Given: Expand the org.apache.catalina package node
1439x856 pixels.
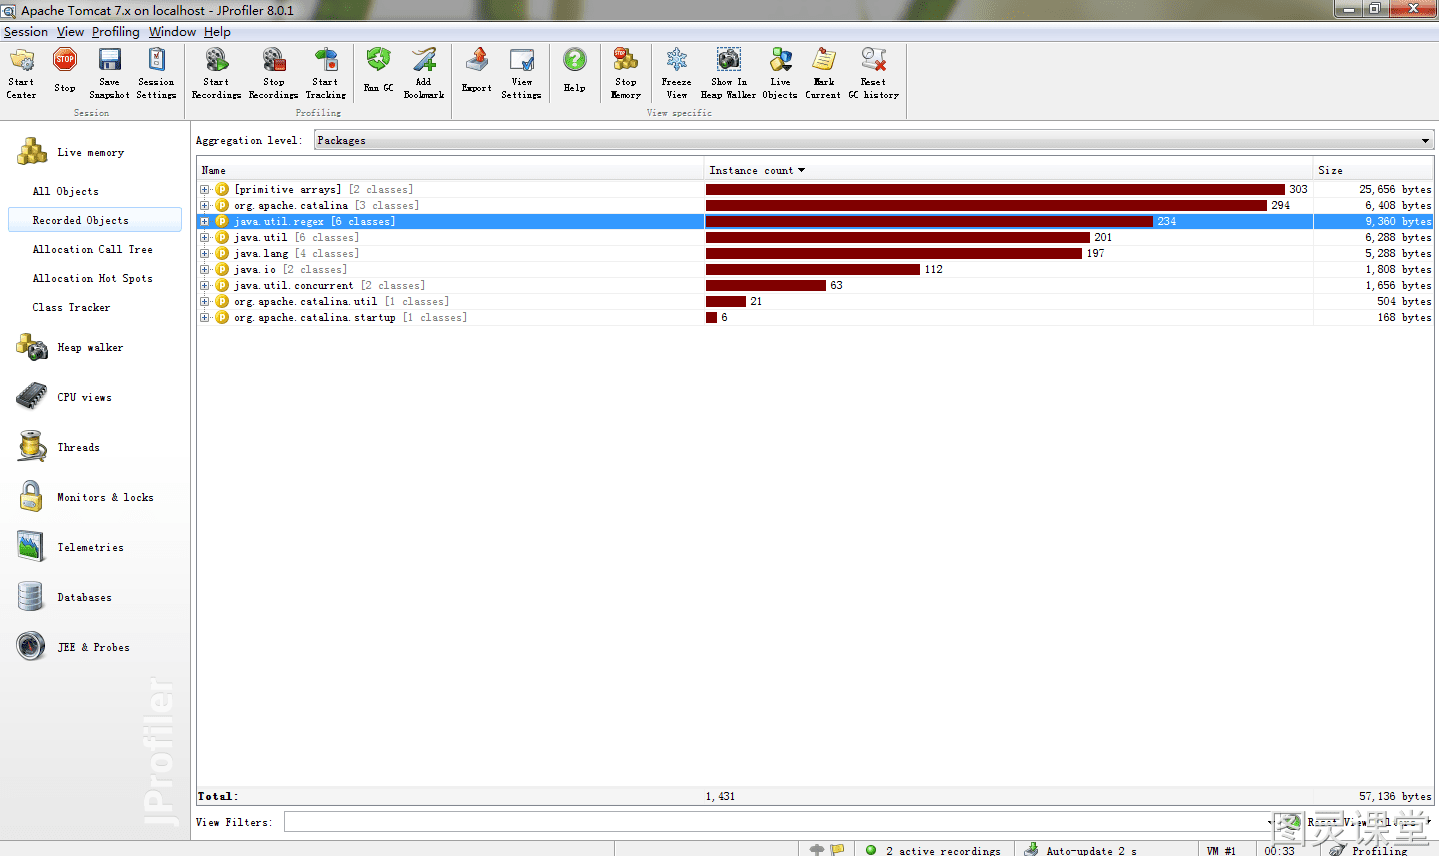Looking at the screenshot, I should [x=204, y=205].
